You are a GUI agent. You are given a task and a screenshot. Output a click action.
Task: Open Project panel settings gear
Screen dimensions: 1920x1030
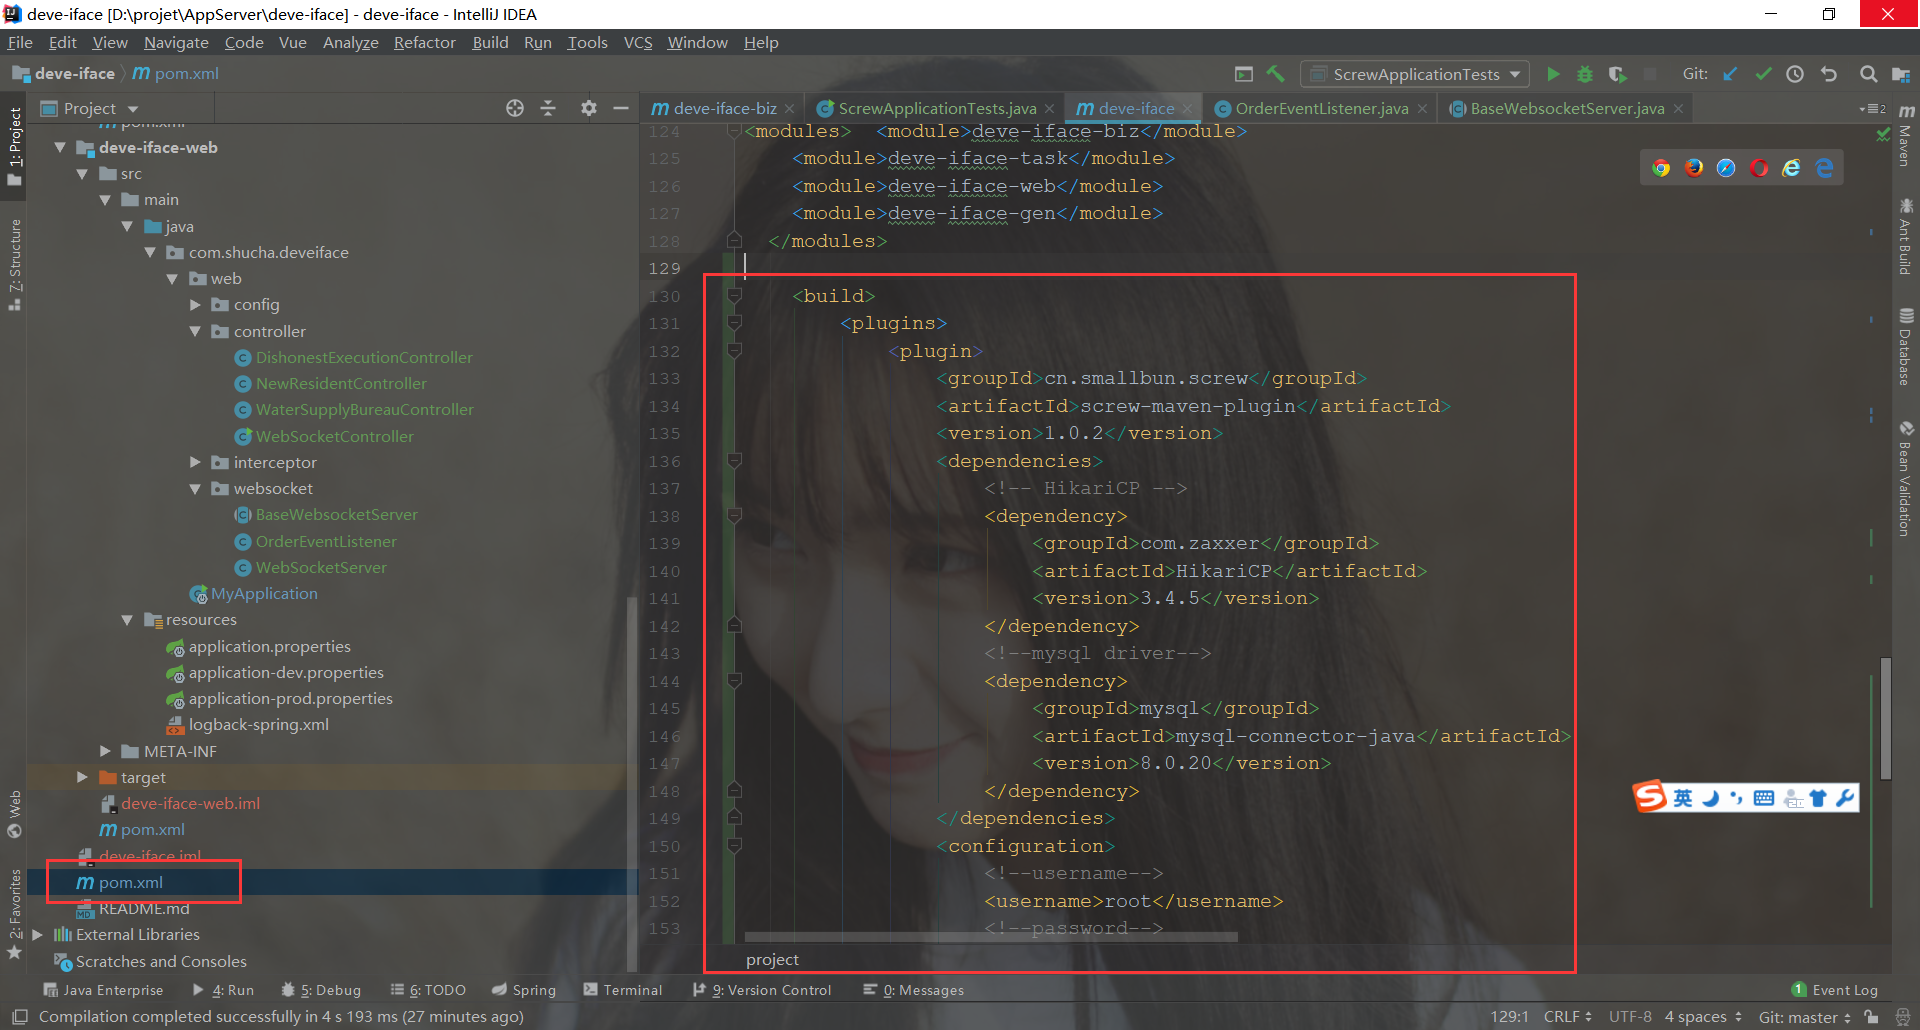[x=588, y=108]
